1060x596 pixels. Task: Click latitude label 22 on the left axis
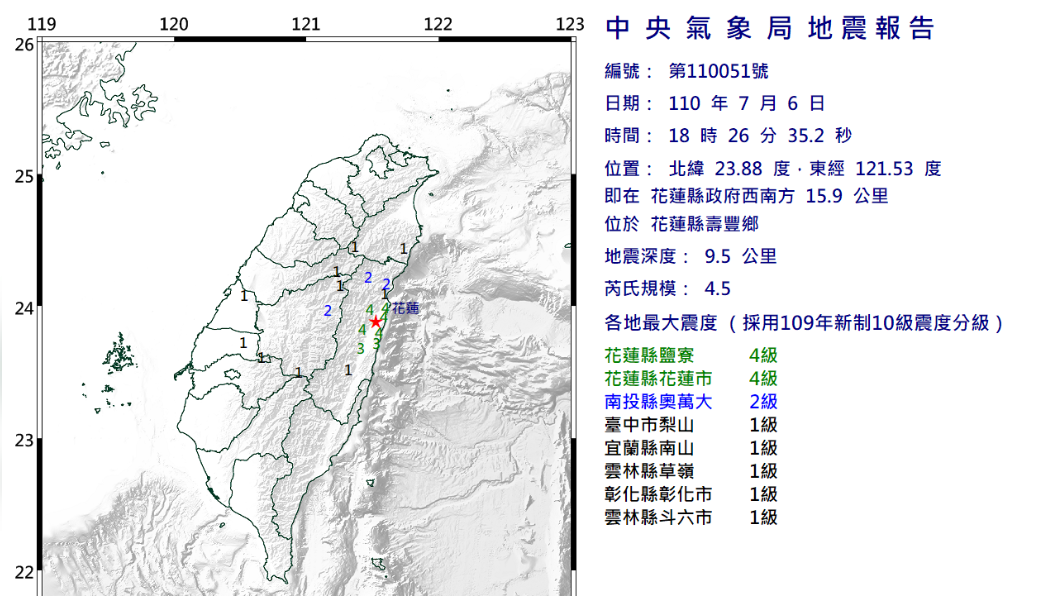(x=24, y=572)
